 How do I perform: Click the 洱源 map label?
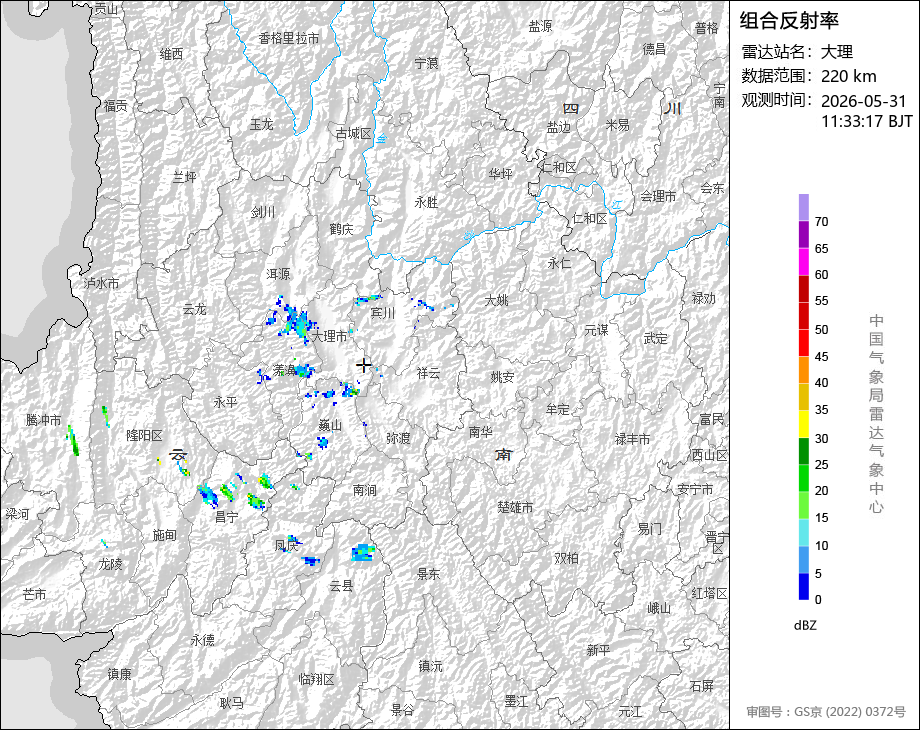(278, 274)
